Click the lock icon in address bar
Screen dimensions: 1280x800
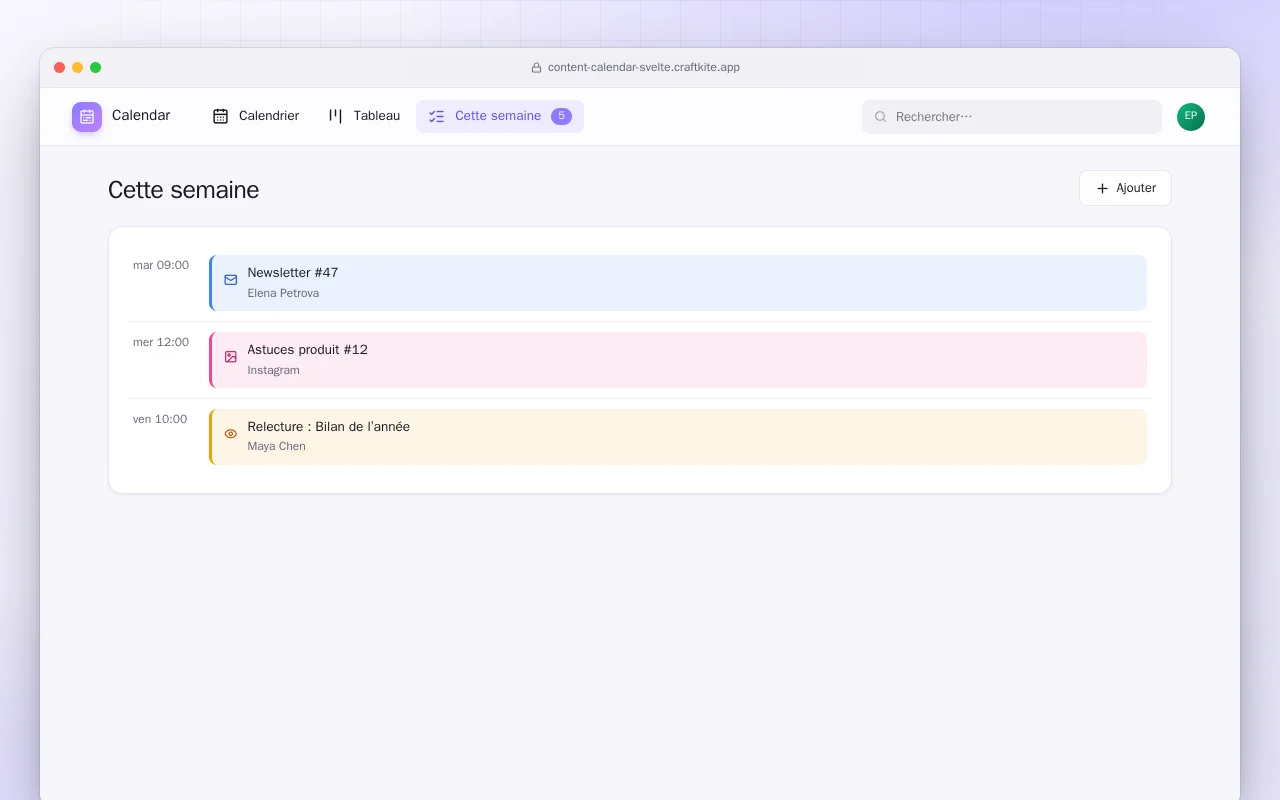(536, 68)
